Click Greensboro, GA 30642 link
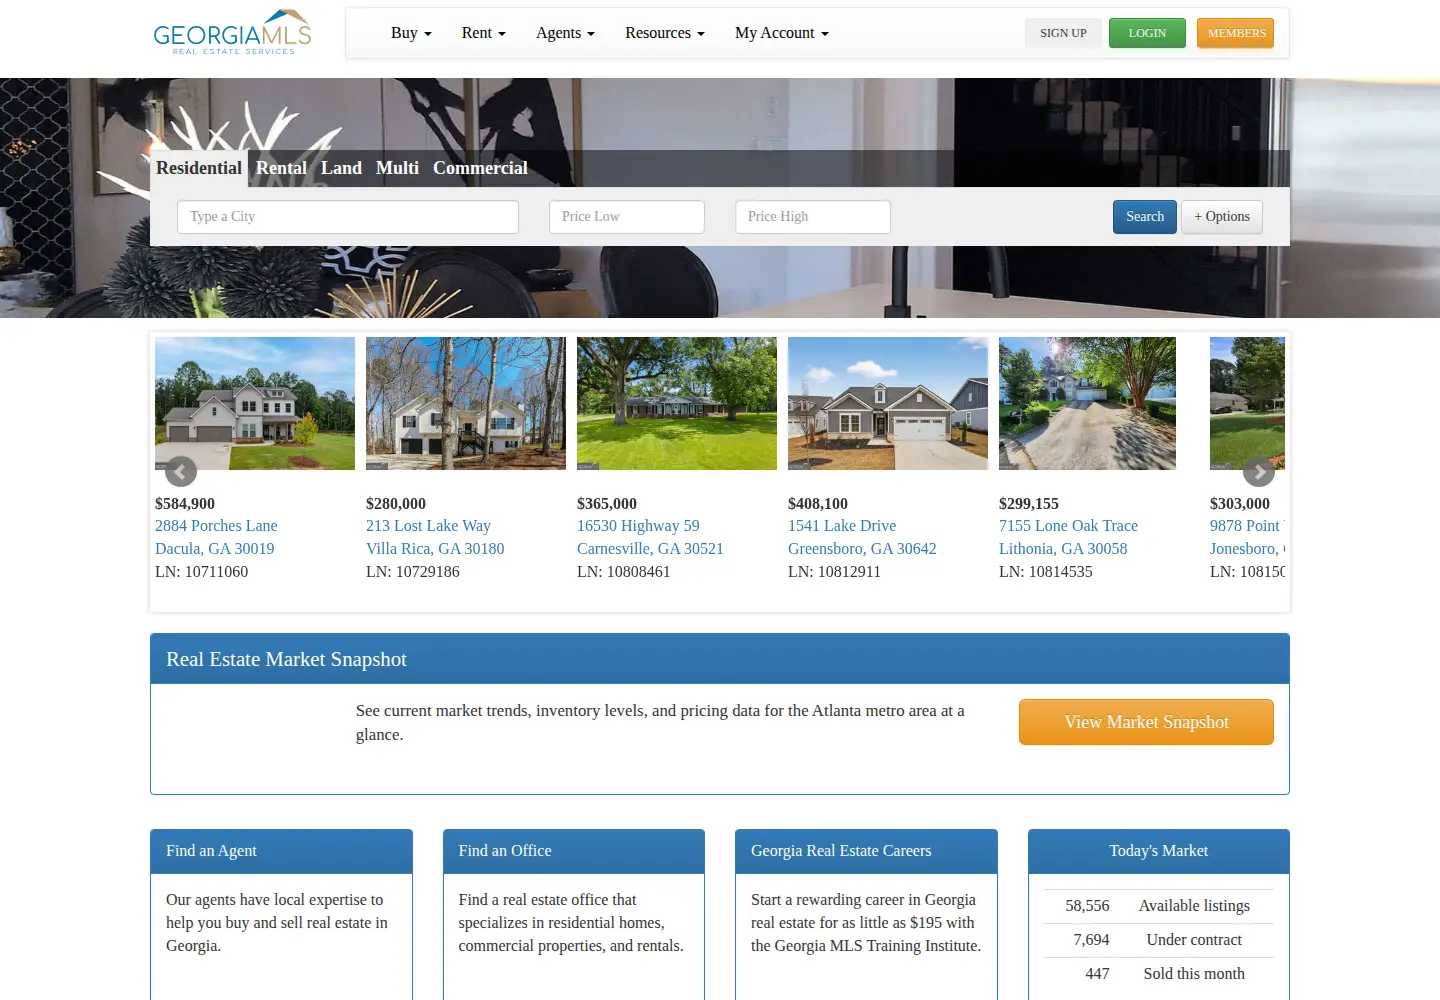This screenshot has height=1000, width=1440. click(x=862, y=549)
